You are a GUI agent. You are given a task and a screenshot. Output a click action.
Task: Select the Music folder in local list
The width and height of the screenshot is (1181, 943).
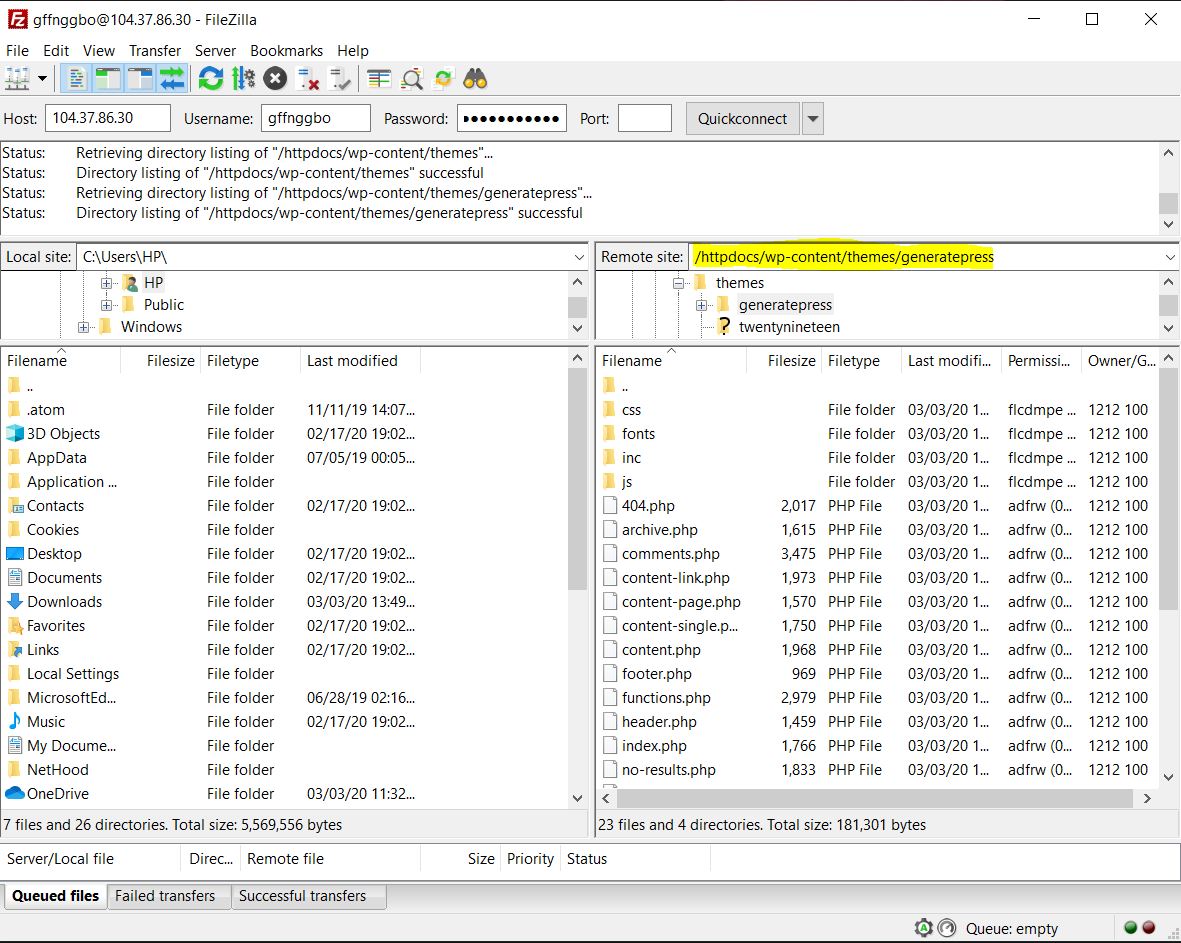(x=46, y=722)
